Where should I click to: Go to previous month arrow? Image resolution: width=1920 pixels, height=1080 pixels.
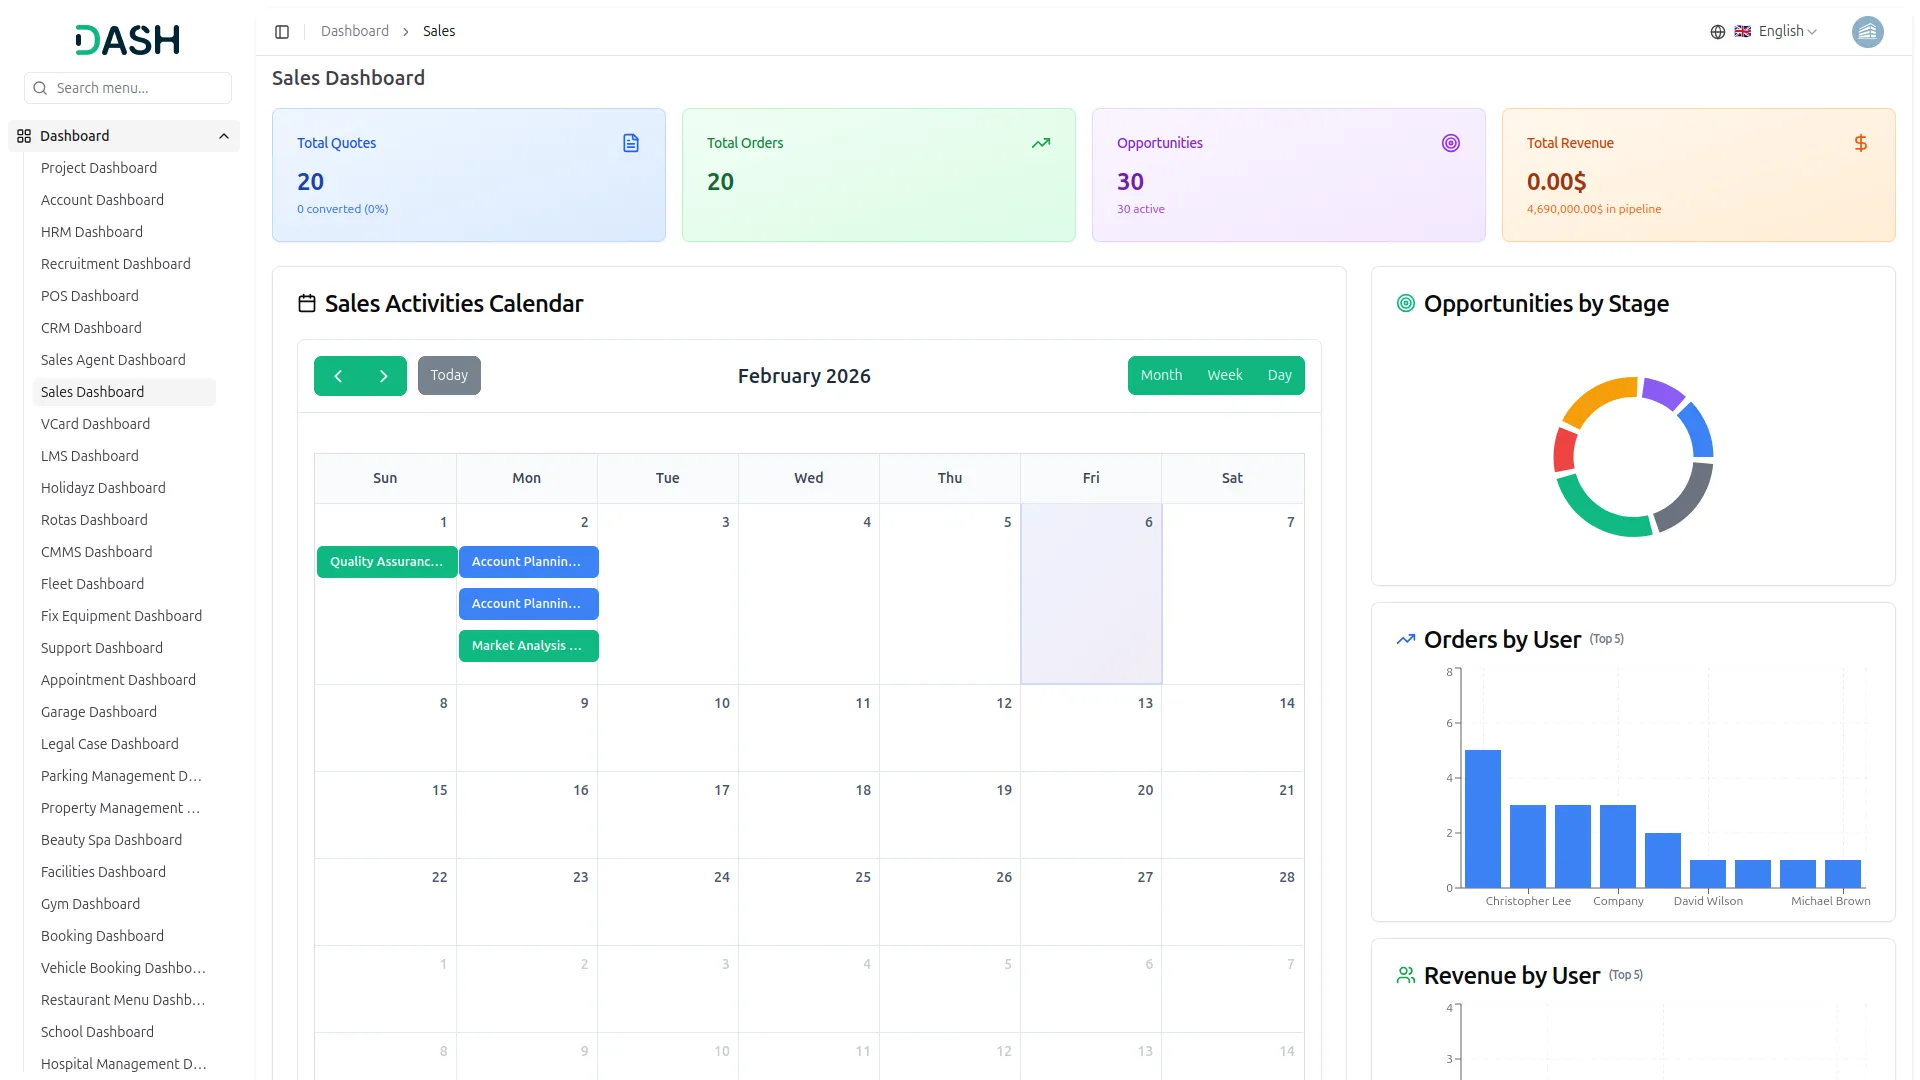[x=338, y=376]
